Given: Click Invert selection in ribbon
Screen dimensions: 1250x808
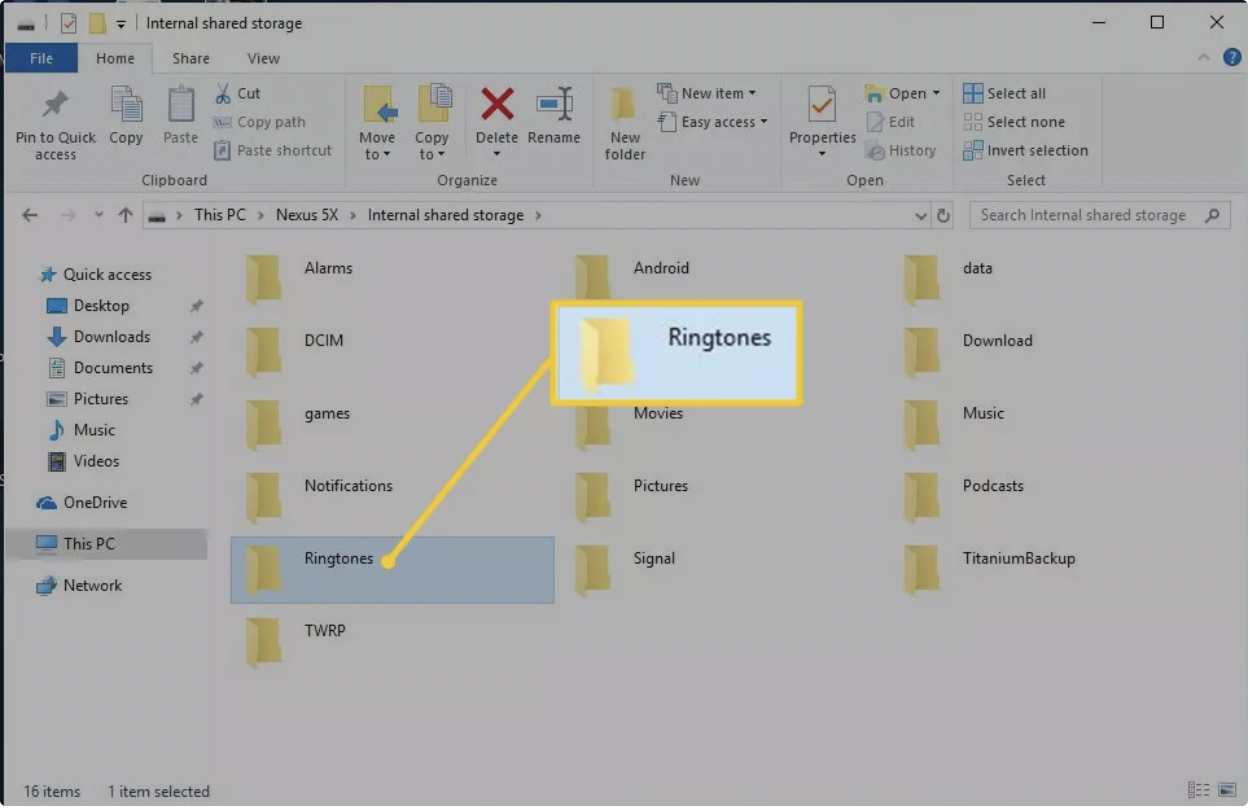Looking at the screenshot, I should (x=1025, y=150).
